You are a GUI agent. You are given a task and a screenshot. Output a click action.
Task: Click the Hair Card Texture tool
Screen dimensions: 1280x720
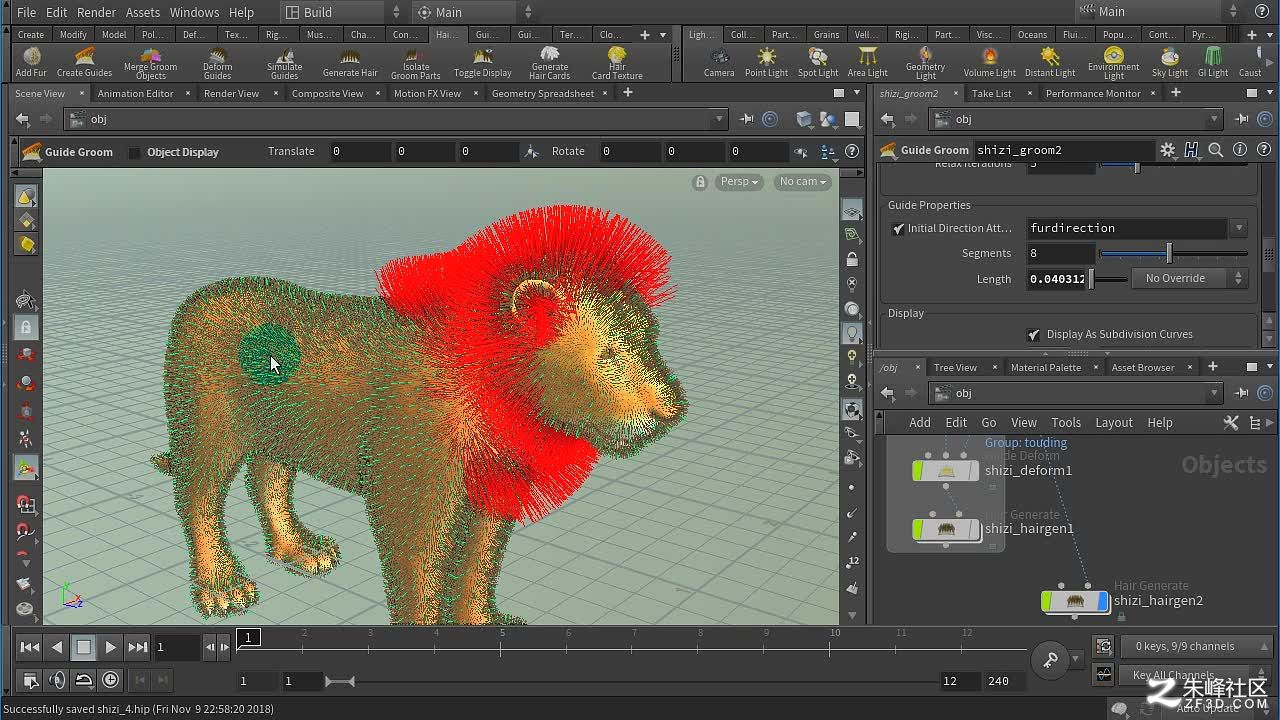tap(617, 63)
